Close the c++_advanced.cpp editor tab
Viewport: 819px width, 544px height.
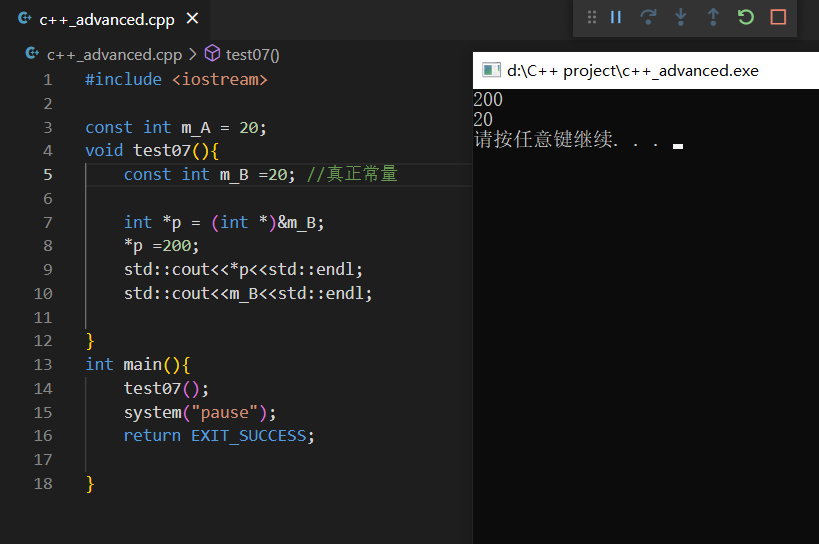193,19
